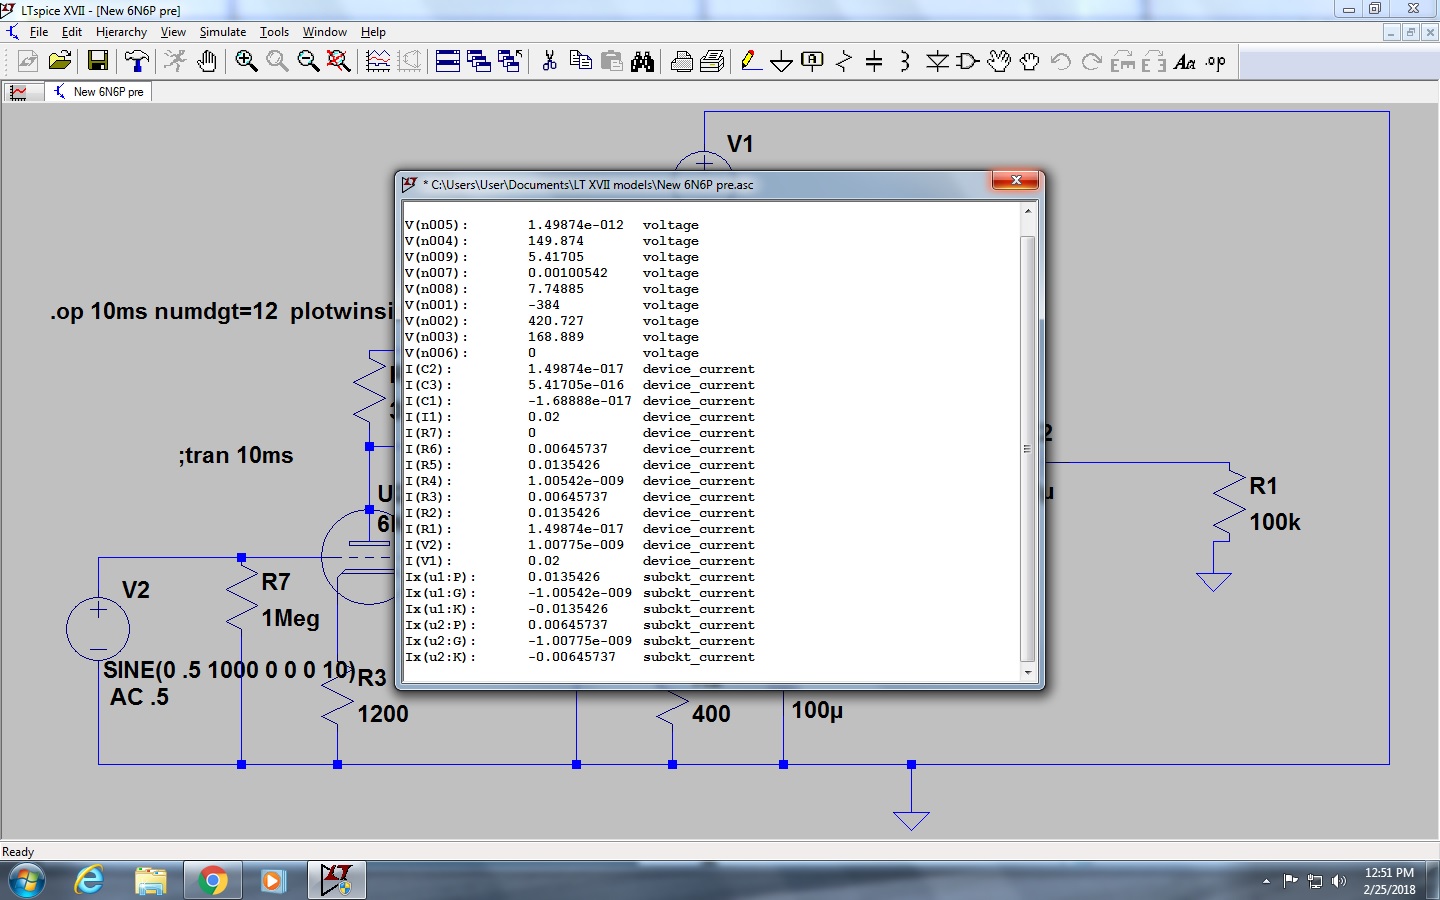Click the vertical scrollbar thumb in results
1440x900 pixels.
coord(1028,449)
